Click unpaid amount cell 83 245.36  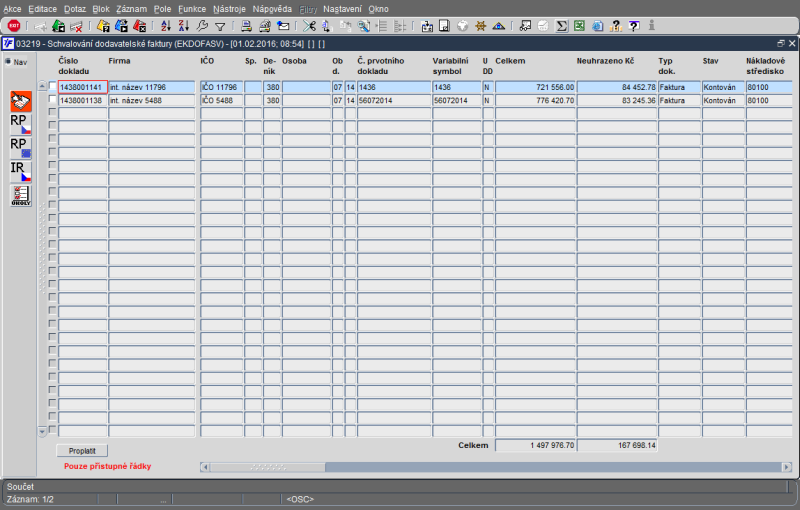tap(617, 100)
